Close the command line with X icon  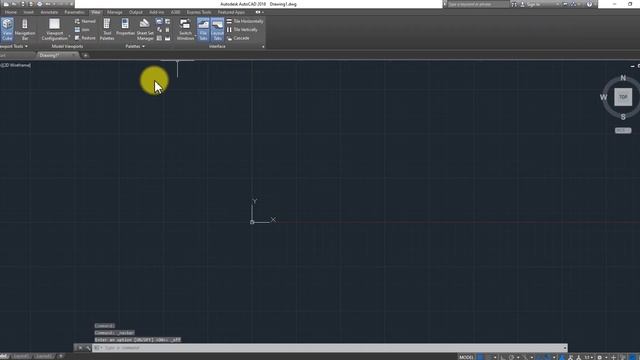point(80,348)
